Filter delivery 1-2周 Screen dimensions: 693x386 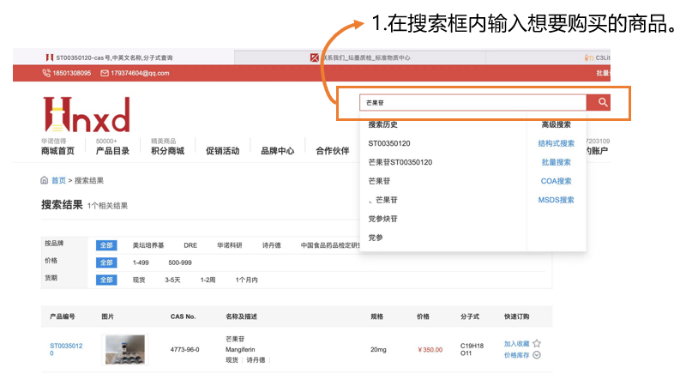(208, 280)
